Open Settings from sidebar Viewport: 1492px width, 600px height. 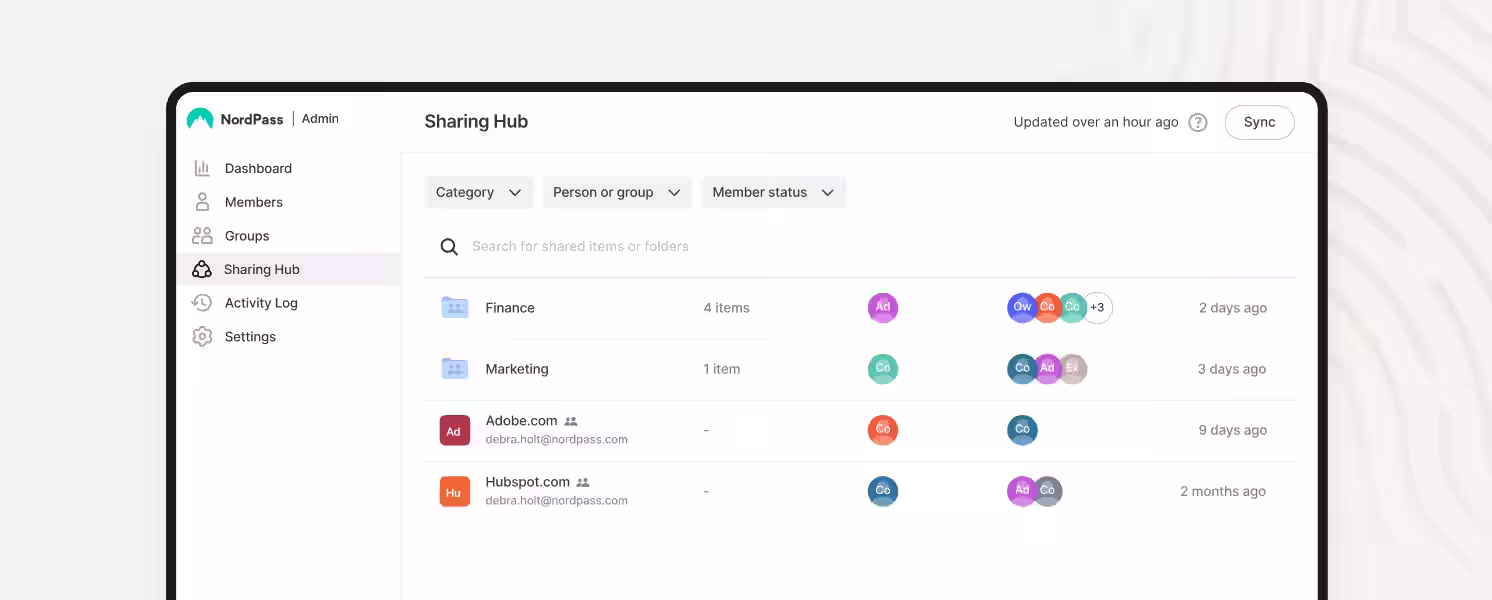(x=250, y=337)
